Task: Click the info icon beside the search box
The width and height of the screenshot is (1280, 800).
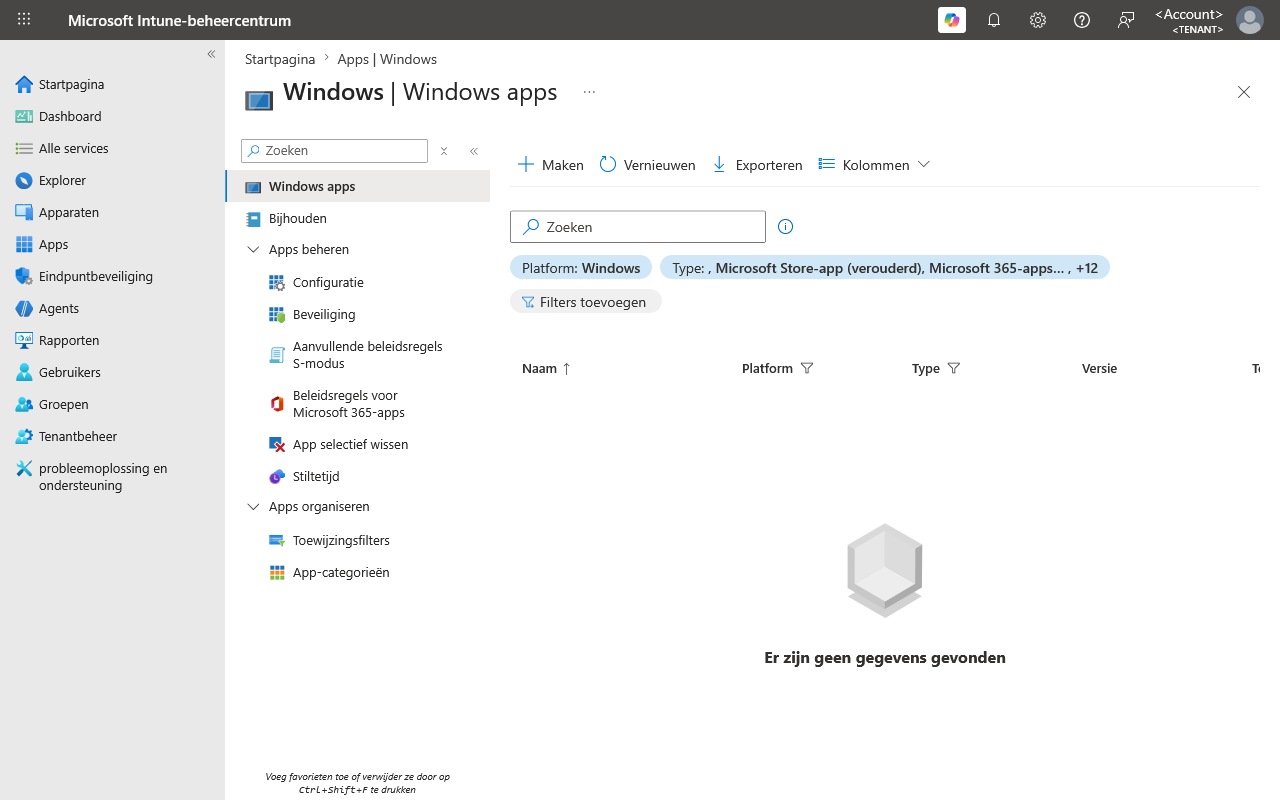Action: 785,227
